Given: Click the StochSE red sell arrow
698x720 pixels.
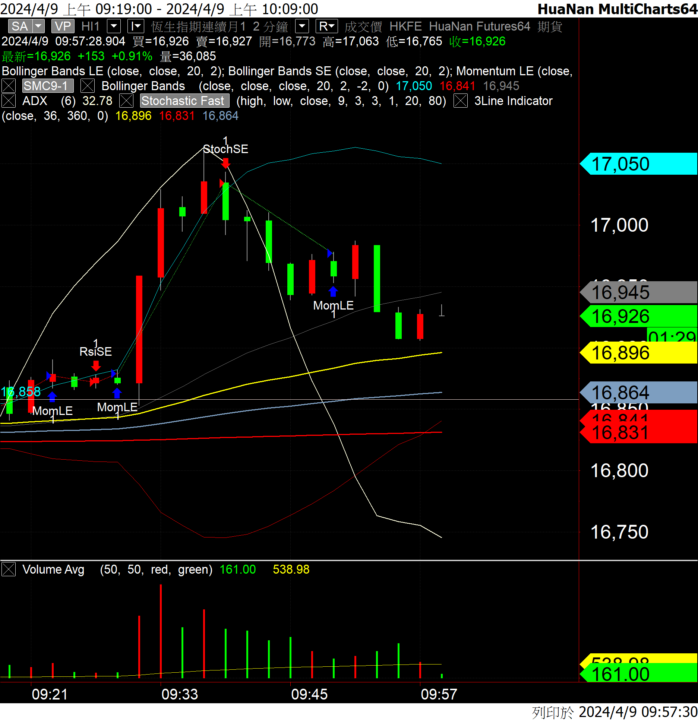Looking at the screenshot, I should 225,163.
